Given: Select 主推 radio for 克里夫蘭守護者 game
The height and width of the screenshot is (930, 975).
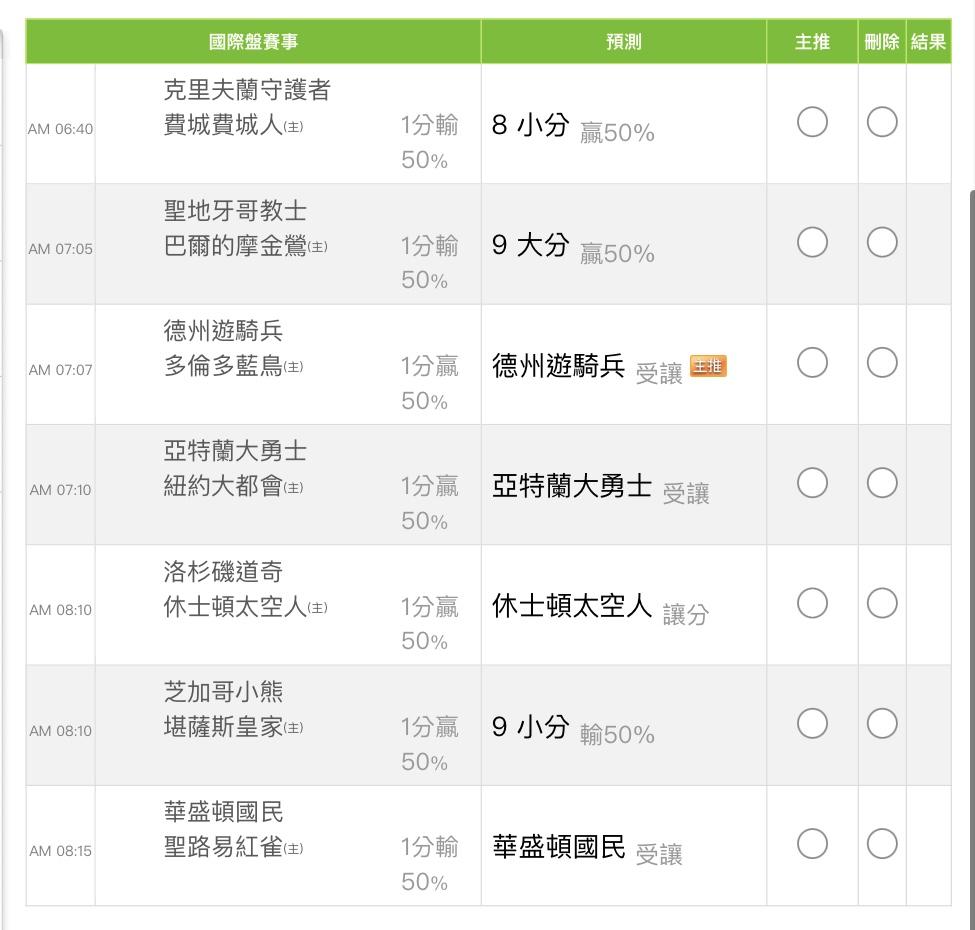Looking at the screenshot, I should tap(812, 122).
